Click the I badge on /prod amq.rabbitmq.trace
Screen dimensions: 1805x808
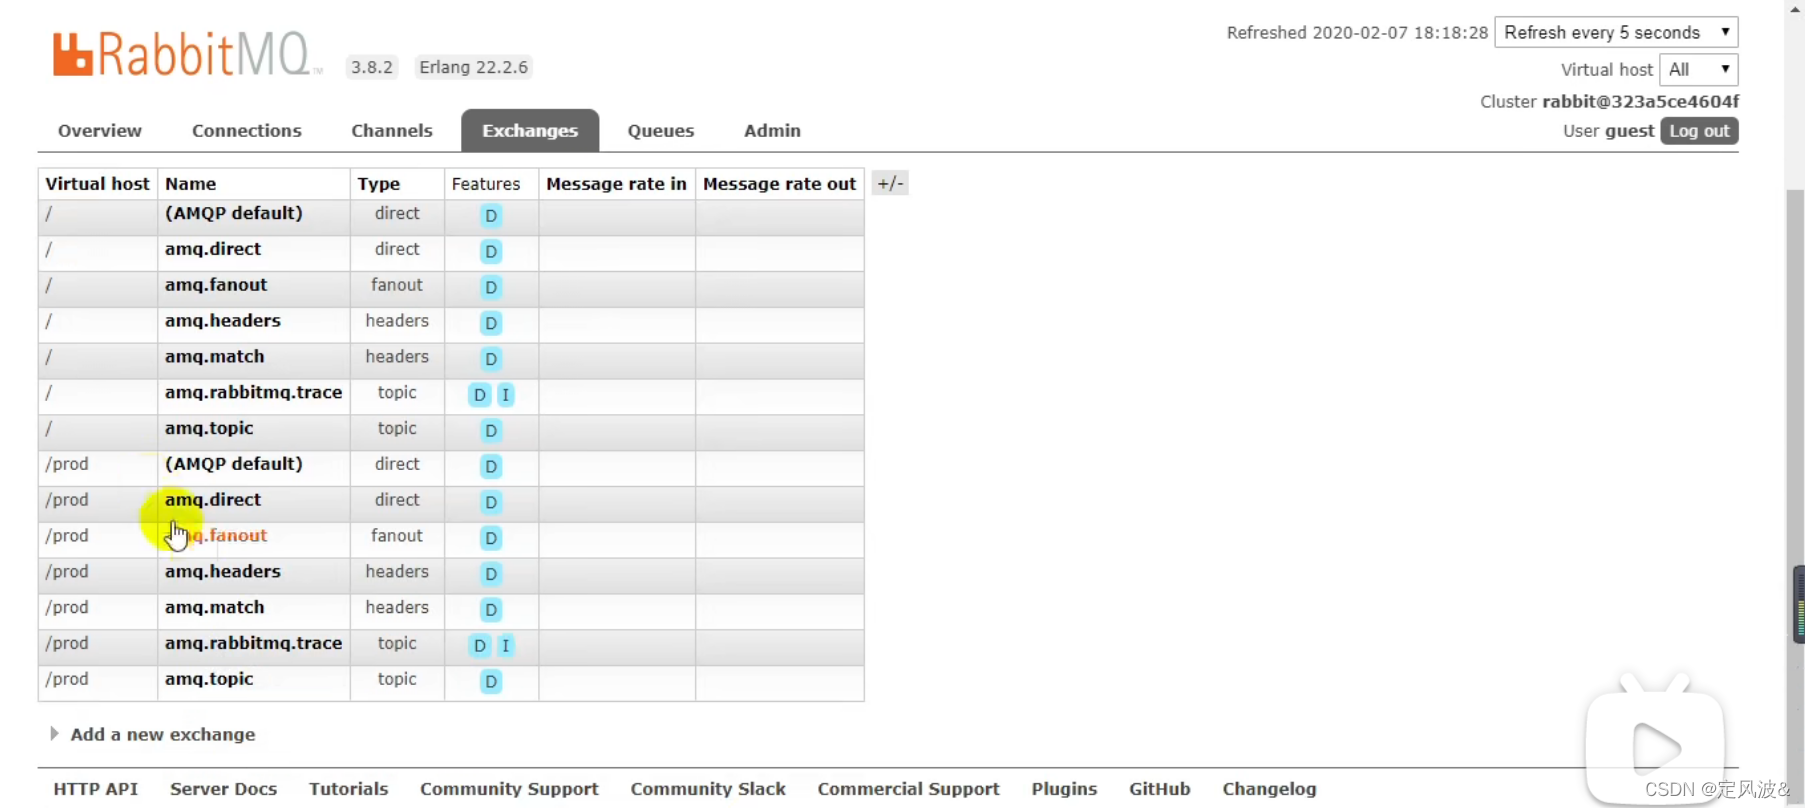pos(506,646)
